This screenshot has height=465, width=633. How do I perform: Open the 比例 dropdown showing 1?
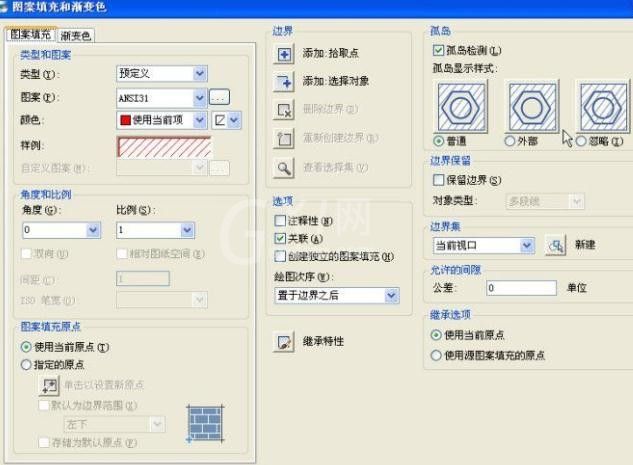(x=155, y=230)
